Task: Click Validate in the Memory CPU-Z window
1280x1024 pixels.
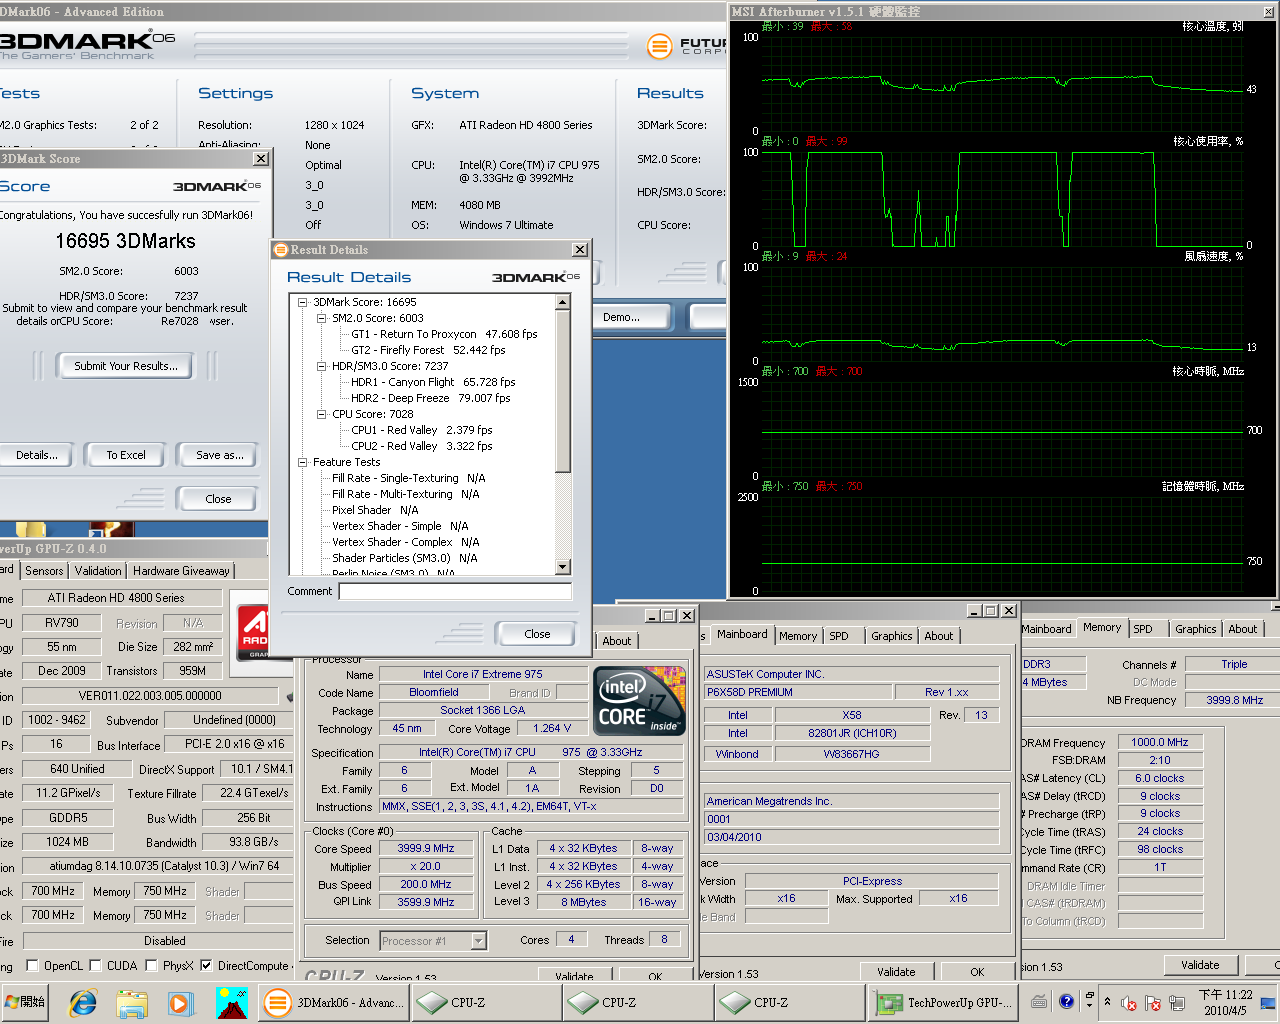Action: pos(1200,965)
